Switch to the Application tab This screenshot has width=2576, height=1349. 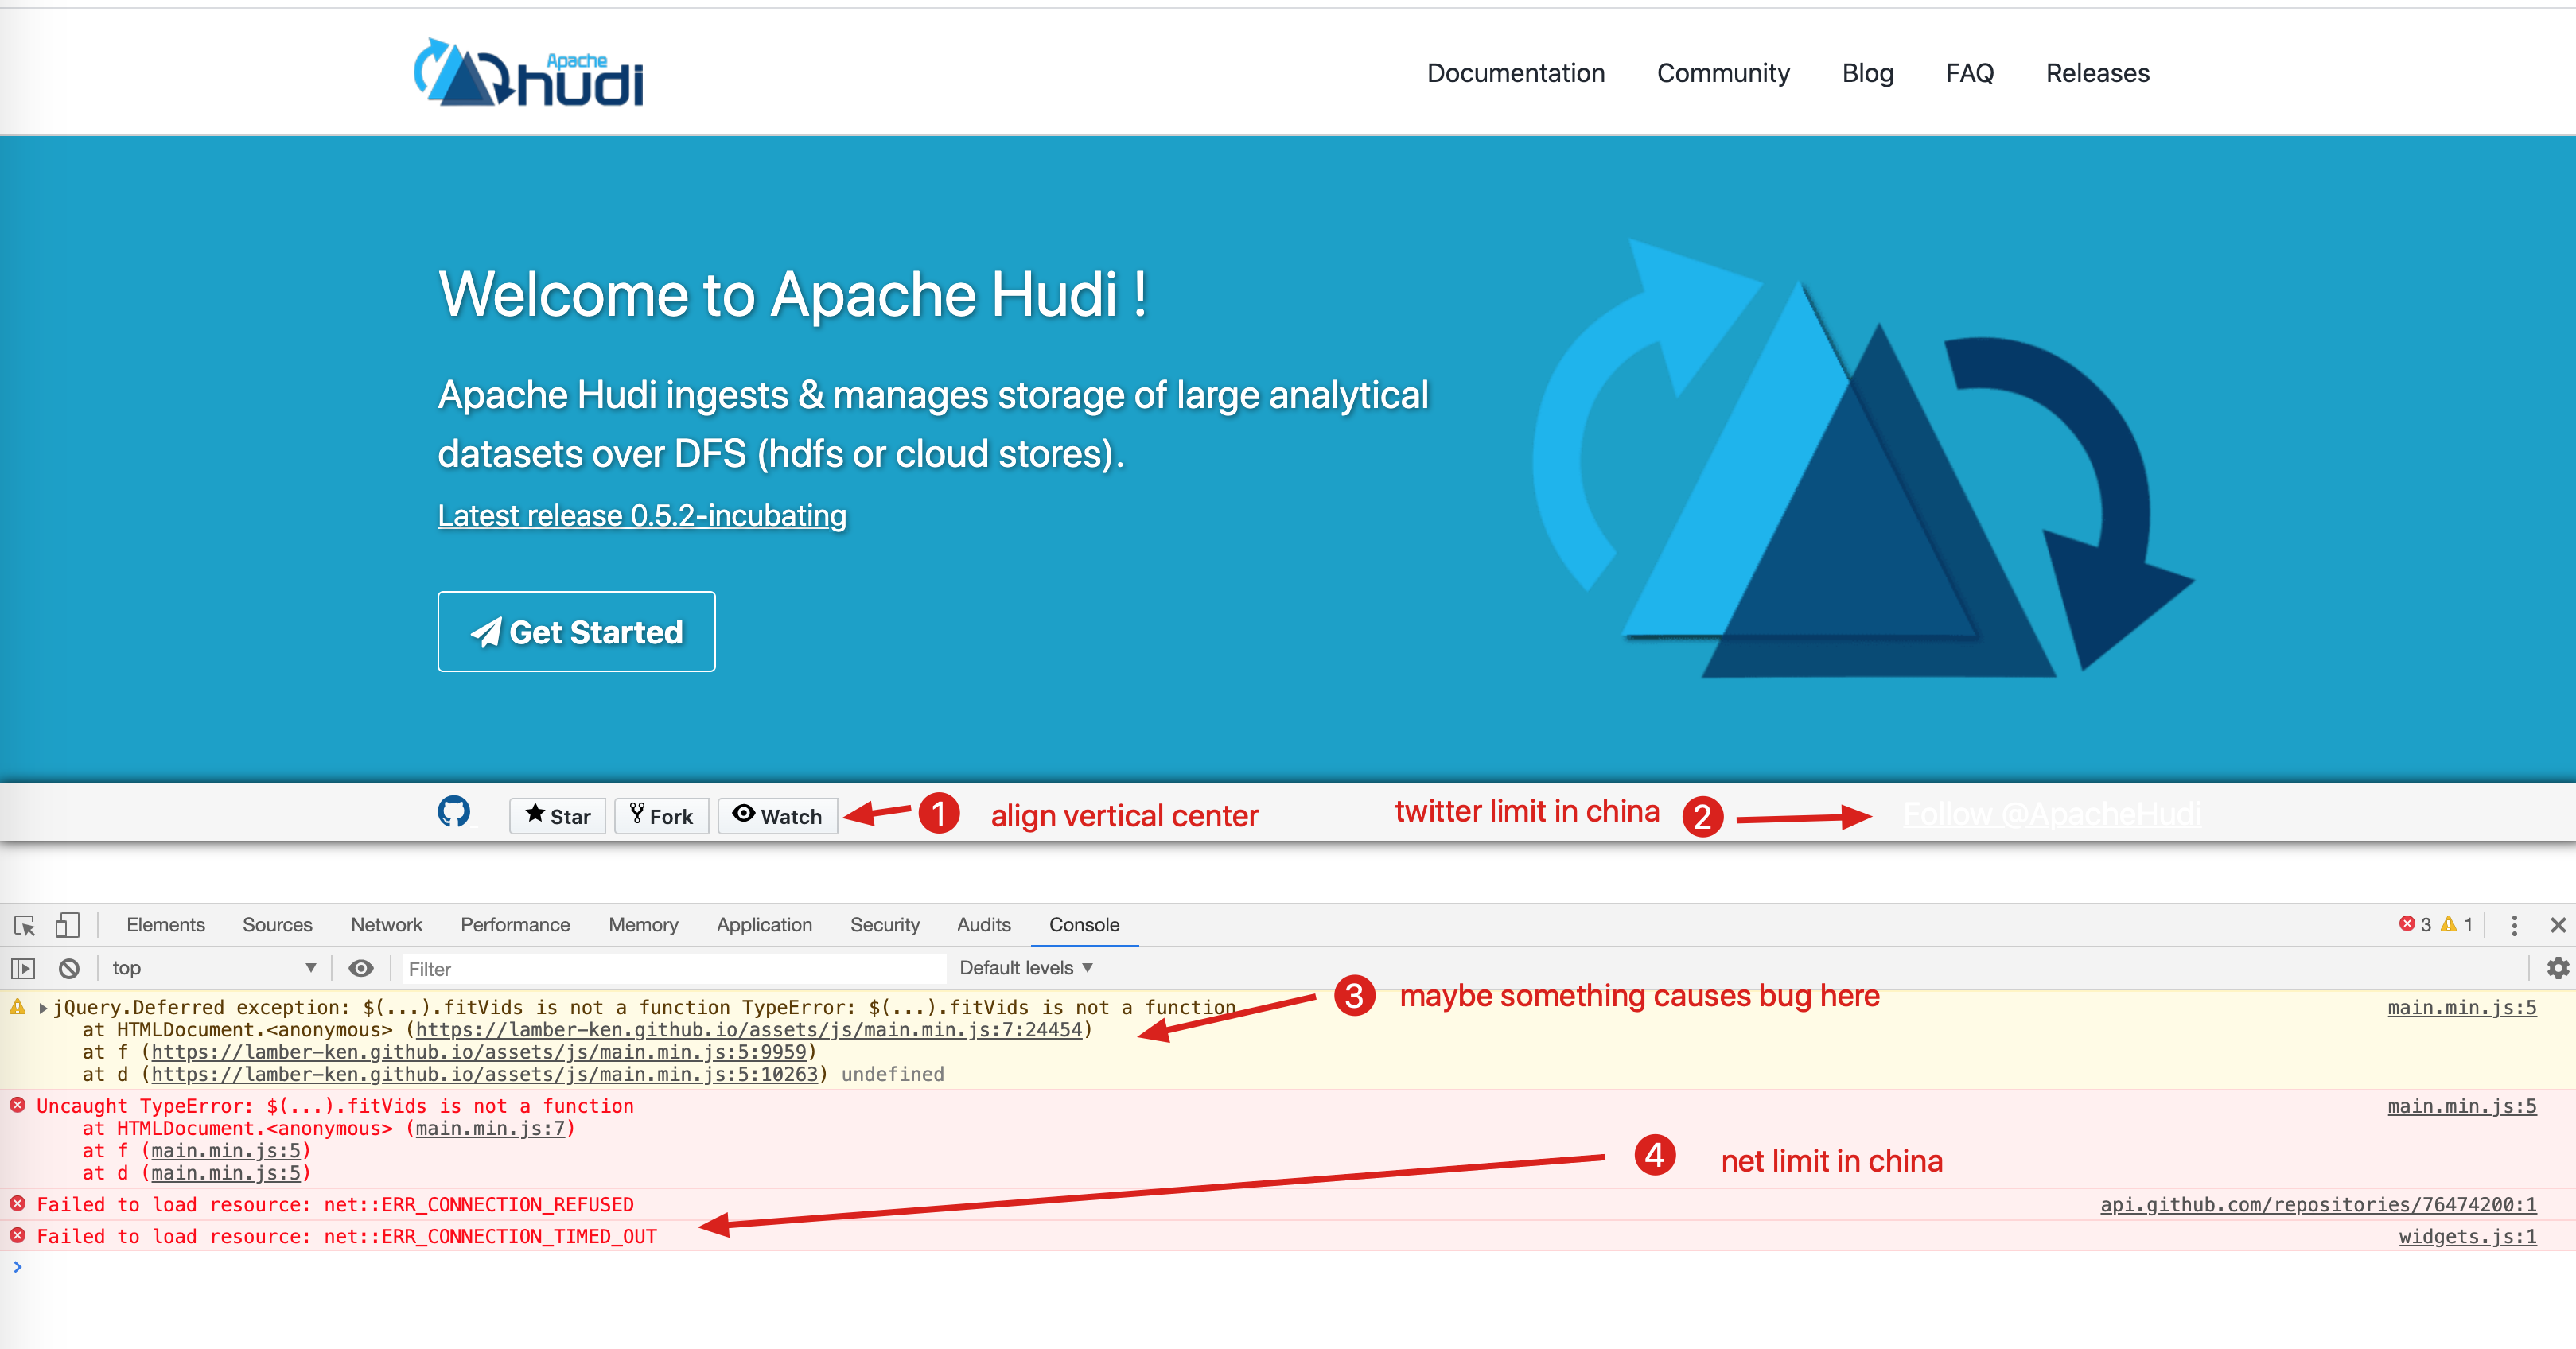(x=764, y=925)
